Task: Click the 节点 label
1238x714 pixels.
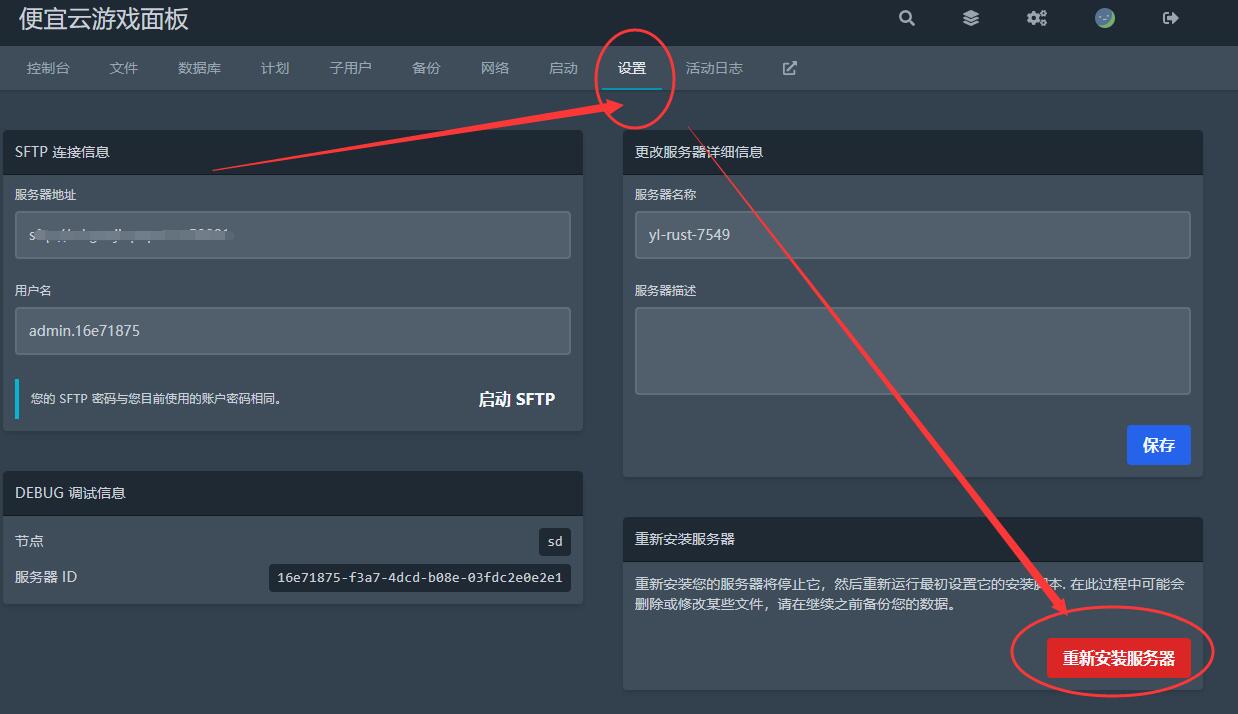Action: [x=29, y=541]
